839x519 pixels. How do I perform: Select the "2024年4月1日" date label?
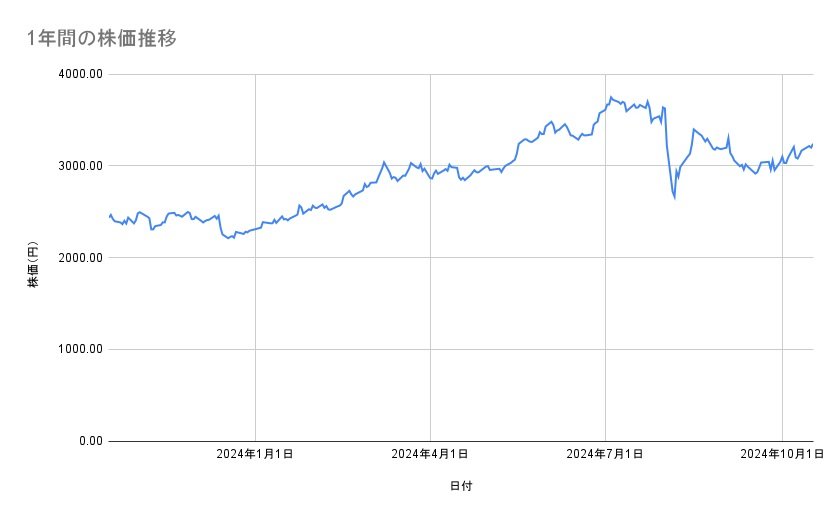[x=431, y=455]
